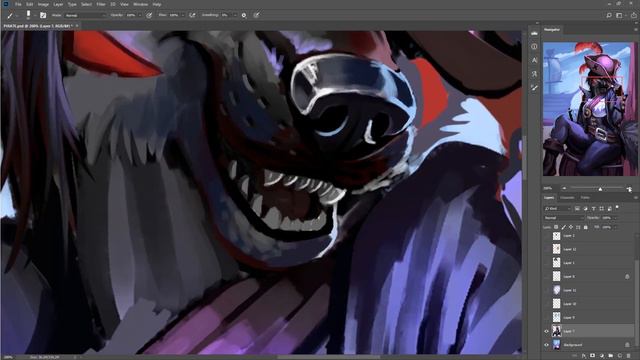Toggle layer filtering on/off switch

tap(617, 208)
